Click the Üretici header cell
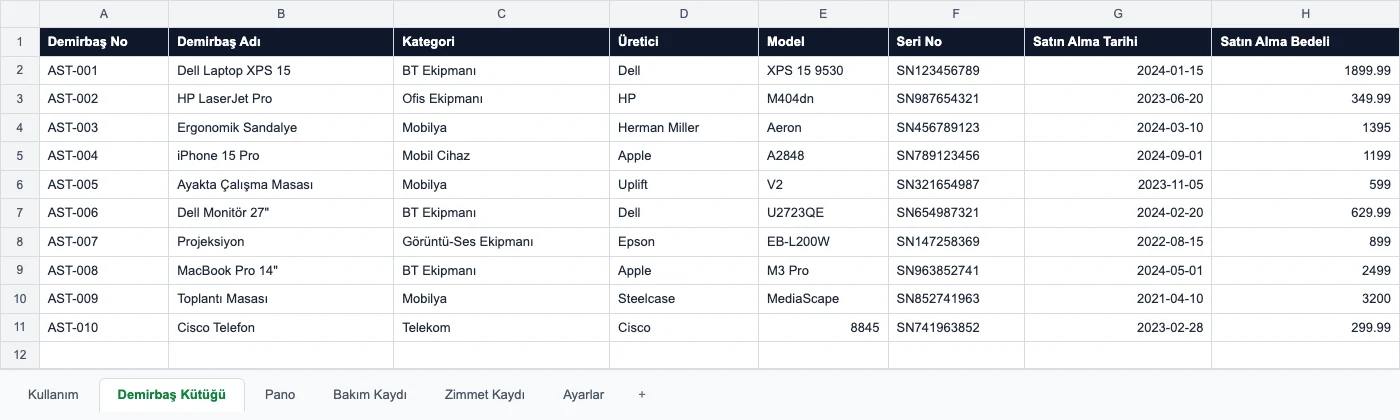The image size is (1400, 420). pos(684,42)
